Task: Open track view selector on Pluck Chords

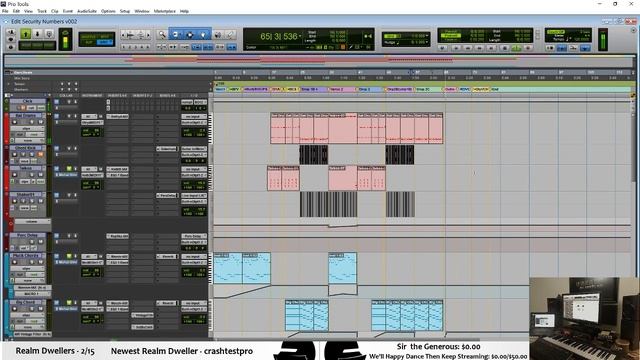Action: 27,269
